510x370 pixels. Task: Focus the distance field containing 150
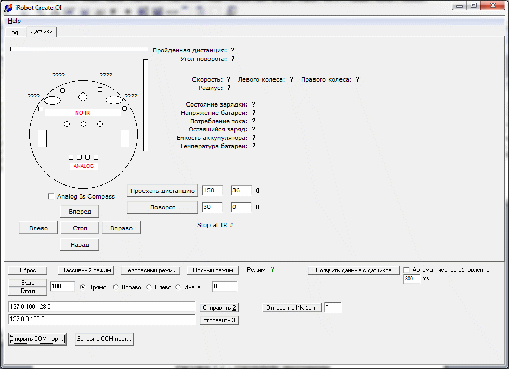coord(212,190)
